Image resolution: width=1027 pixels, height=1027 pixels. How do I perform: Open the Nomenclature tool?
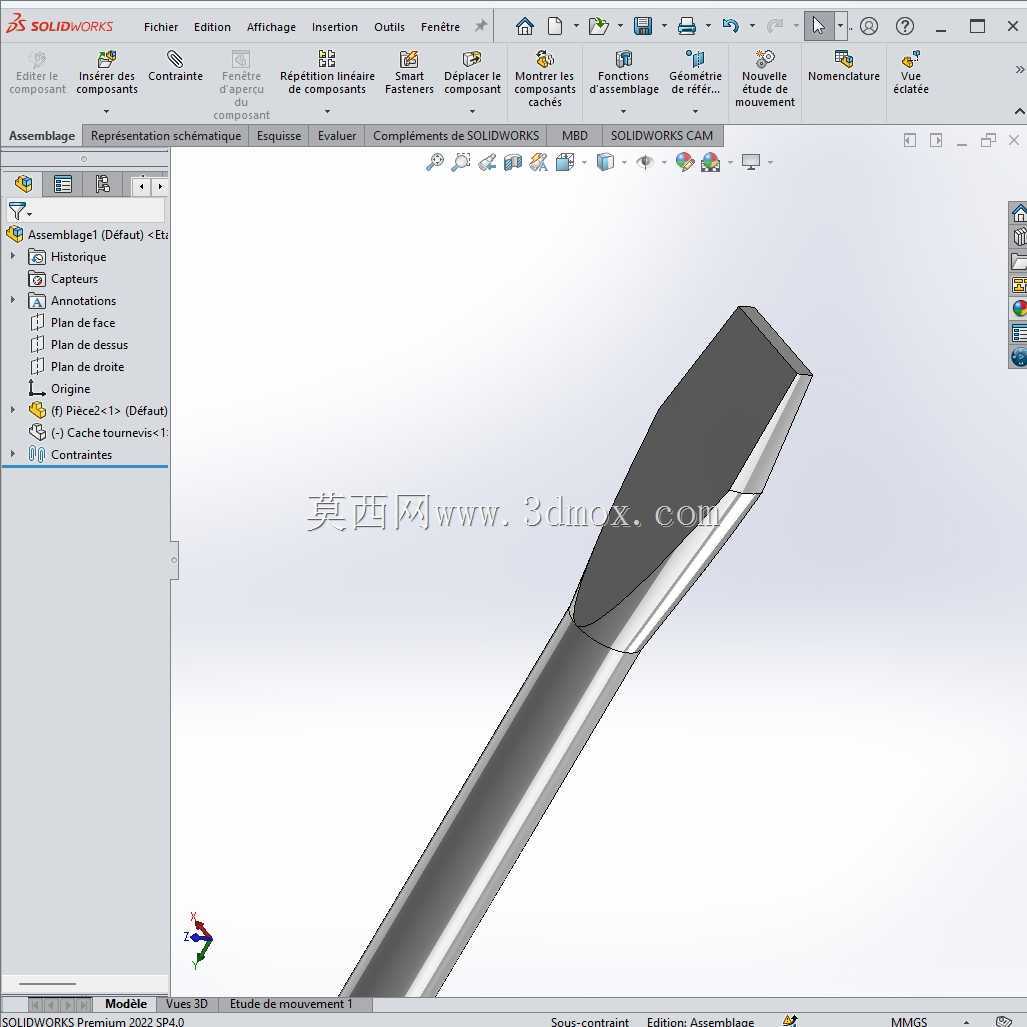coord(844,67)
